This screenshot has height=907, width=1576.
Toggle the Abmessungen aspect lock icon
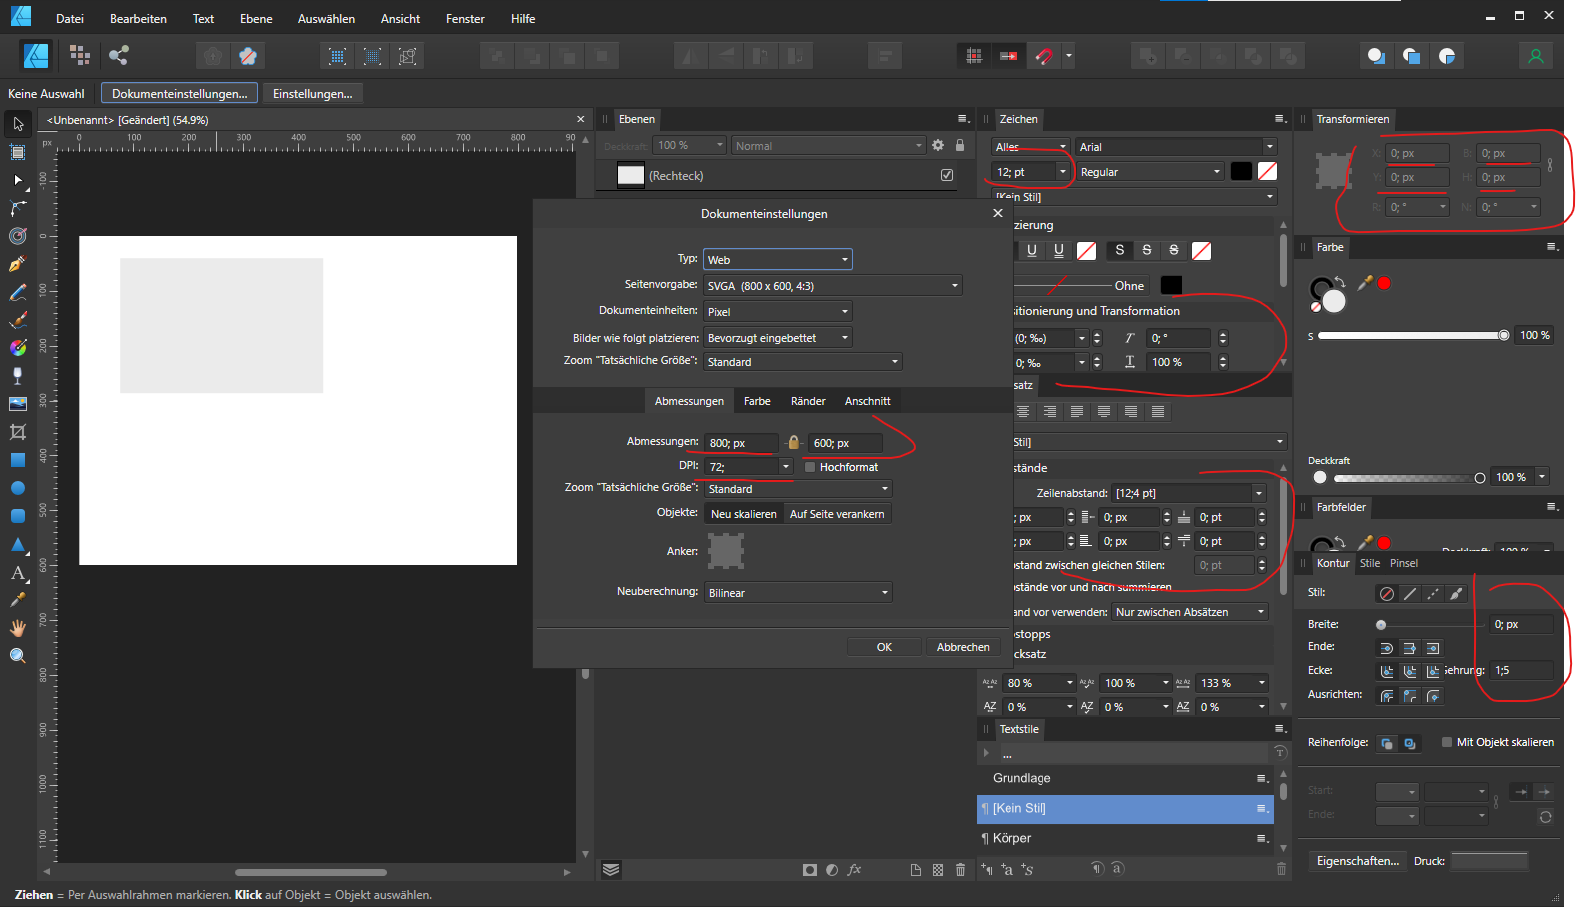[794, 442]
